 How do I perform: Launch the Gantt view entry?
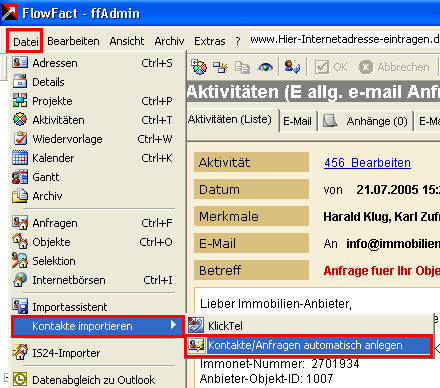pyautogui.click(x=93, y=177)
